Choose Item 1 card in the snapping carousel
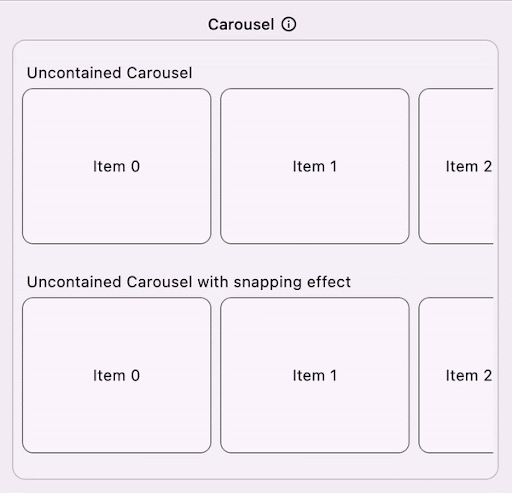 click(315, 375)
